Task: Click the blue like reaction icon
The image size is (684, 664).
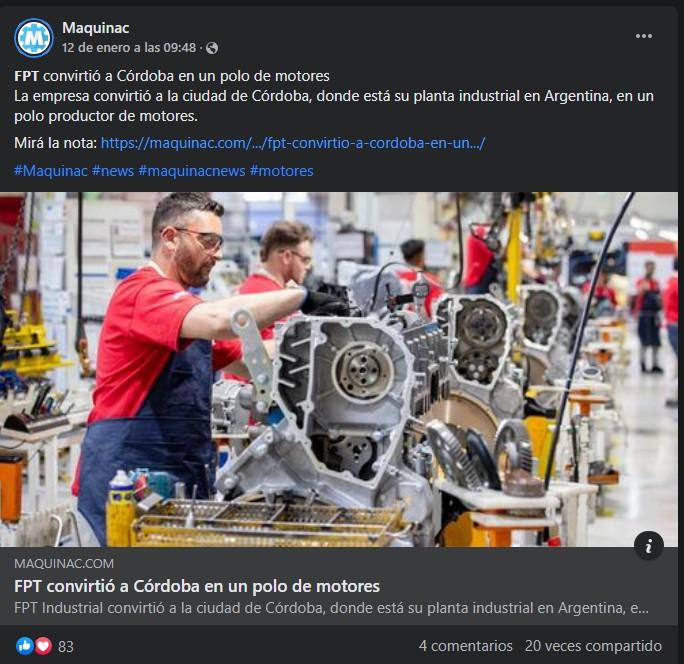Action: [24, 646]
